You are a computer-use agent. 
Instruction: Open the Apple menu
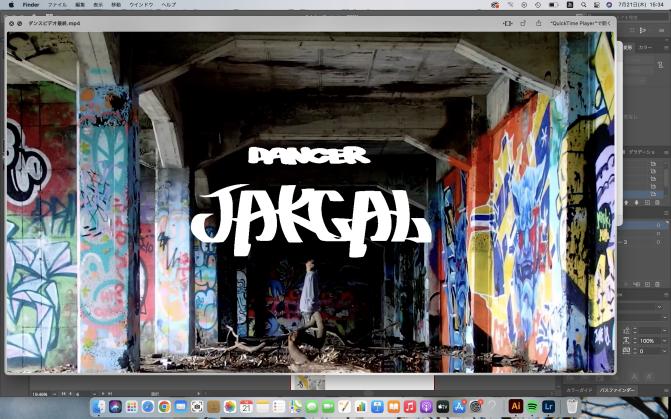pos(11,5)
